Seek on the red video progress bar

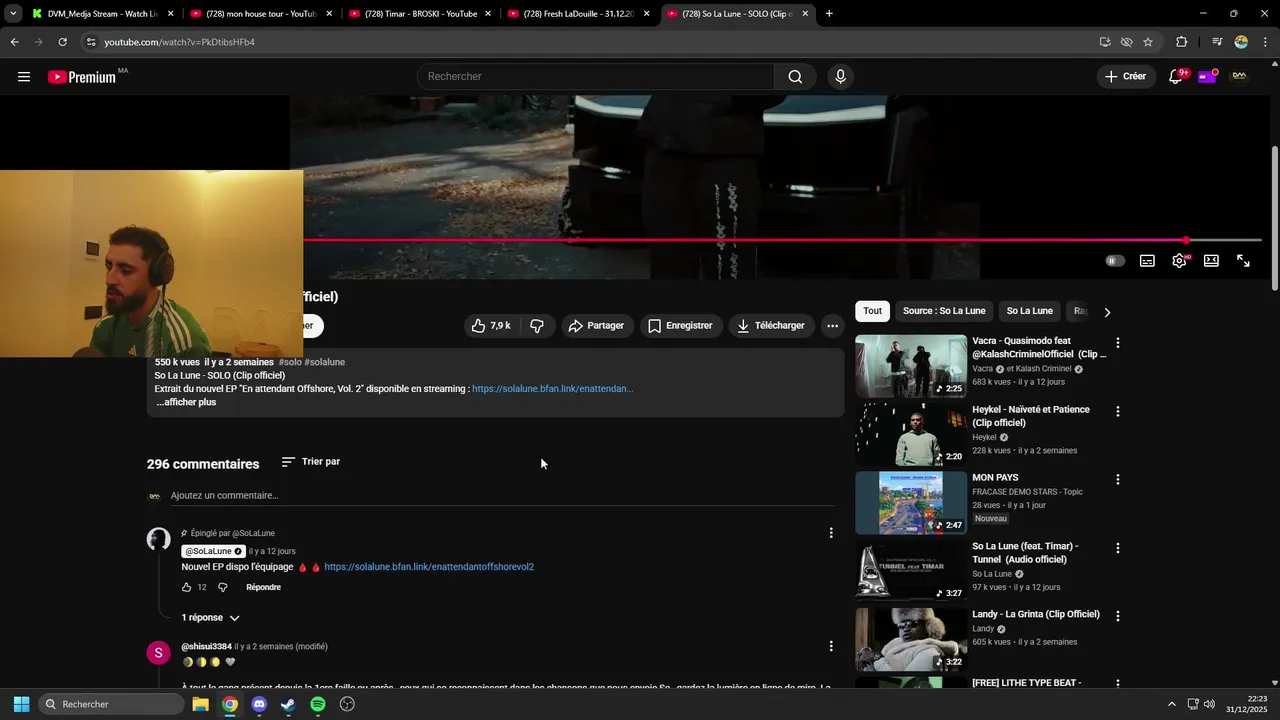(x=782, y=240)
